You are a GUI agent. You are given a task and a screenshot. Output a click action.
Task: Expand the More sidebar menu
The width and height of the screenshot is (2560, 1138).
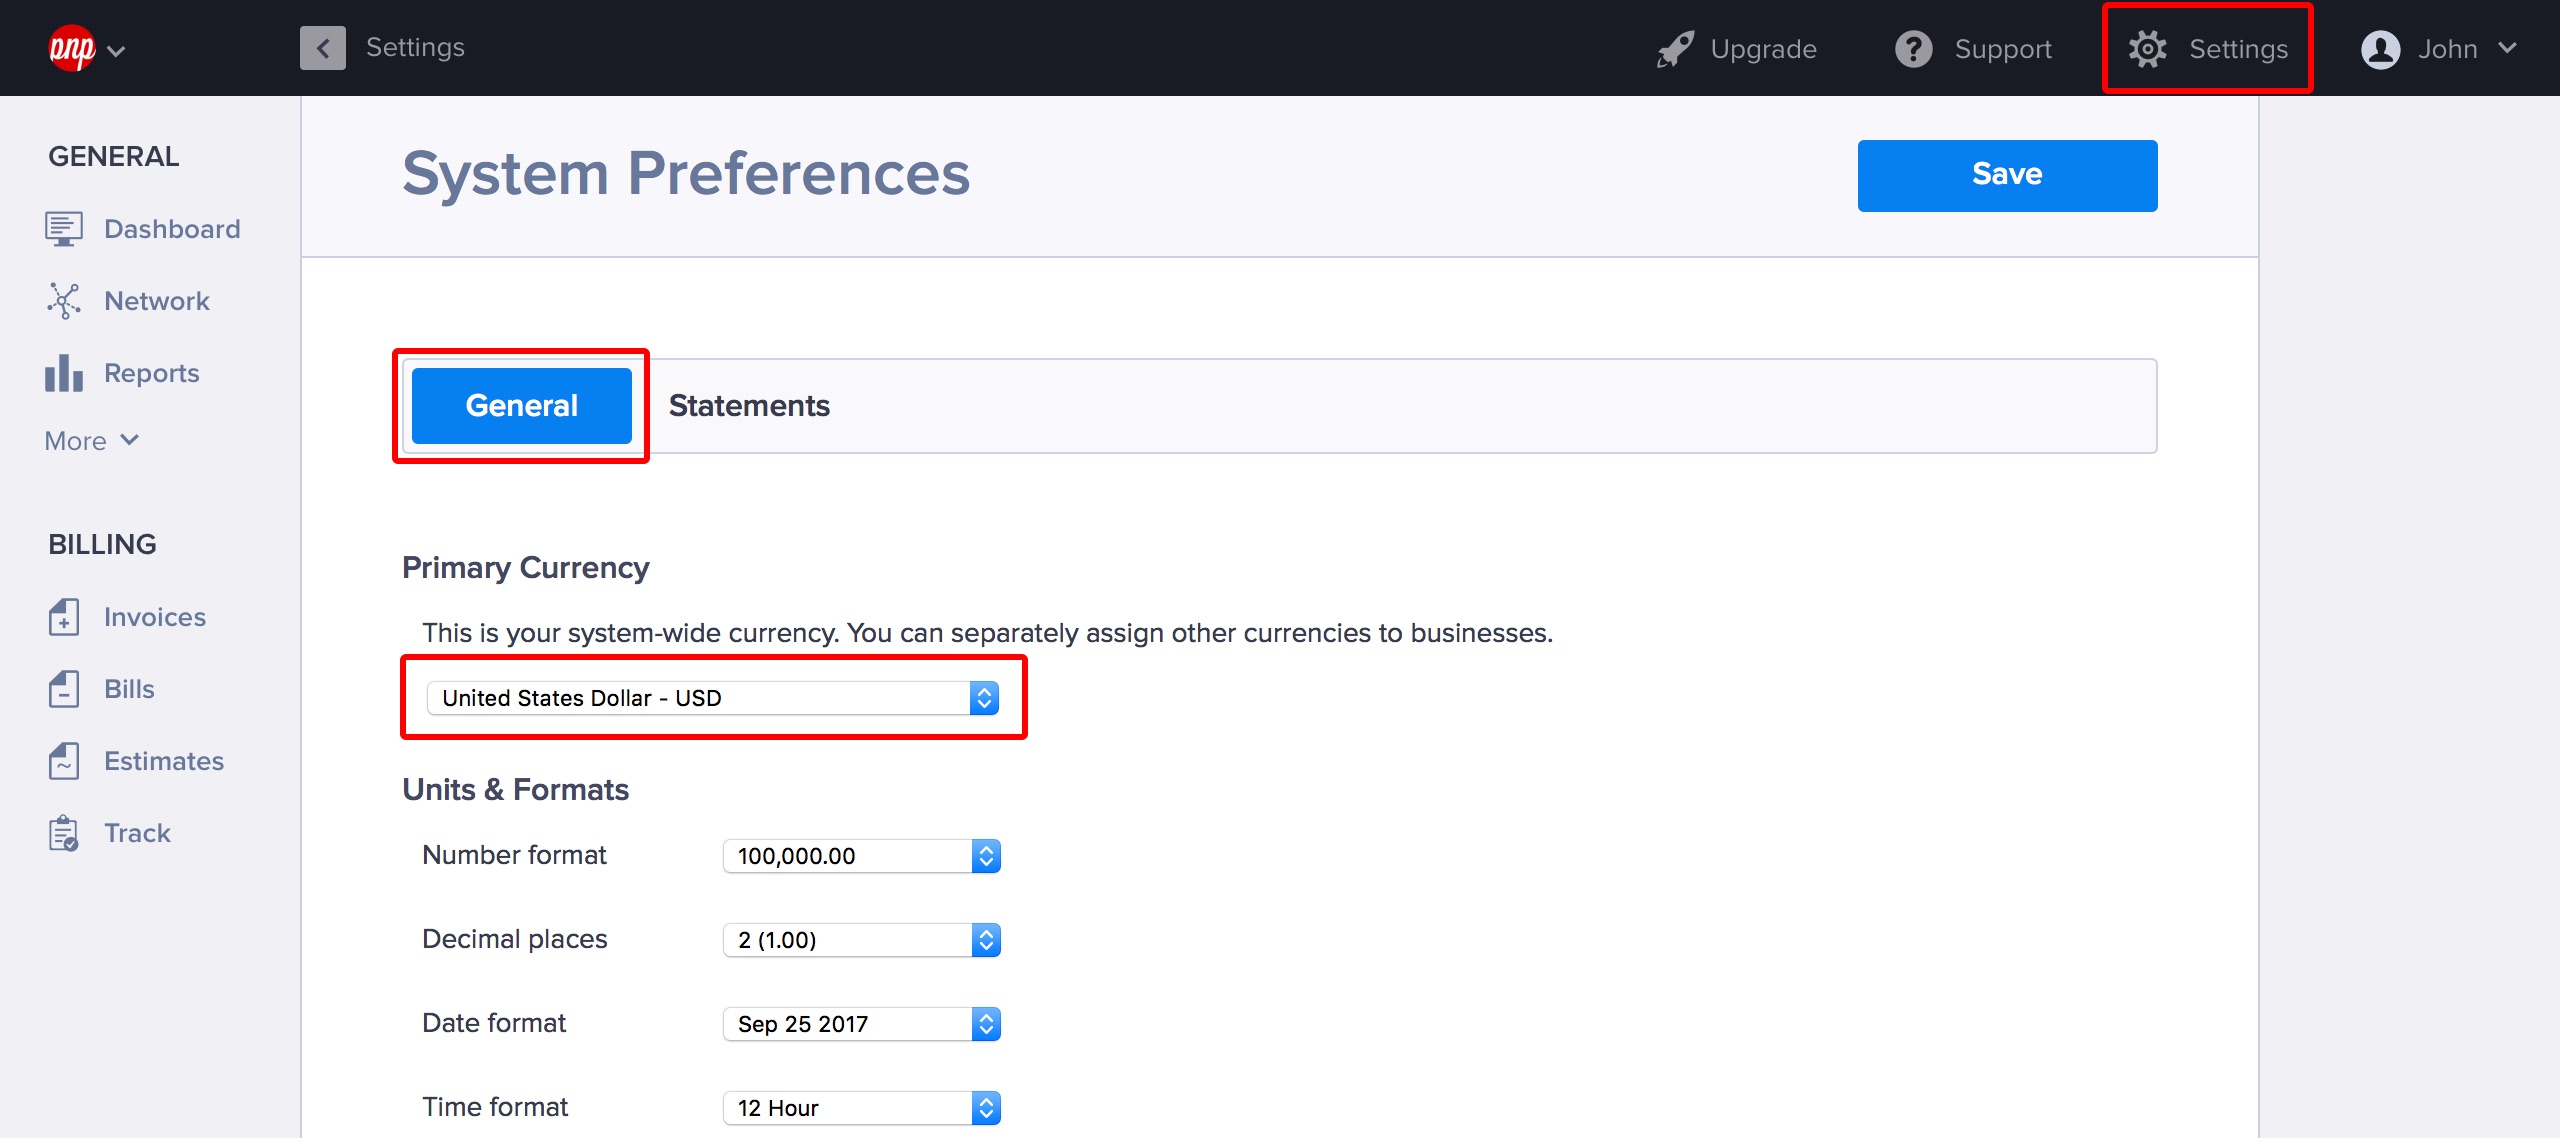click(x=92, y=441)
